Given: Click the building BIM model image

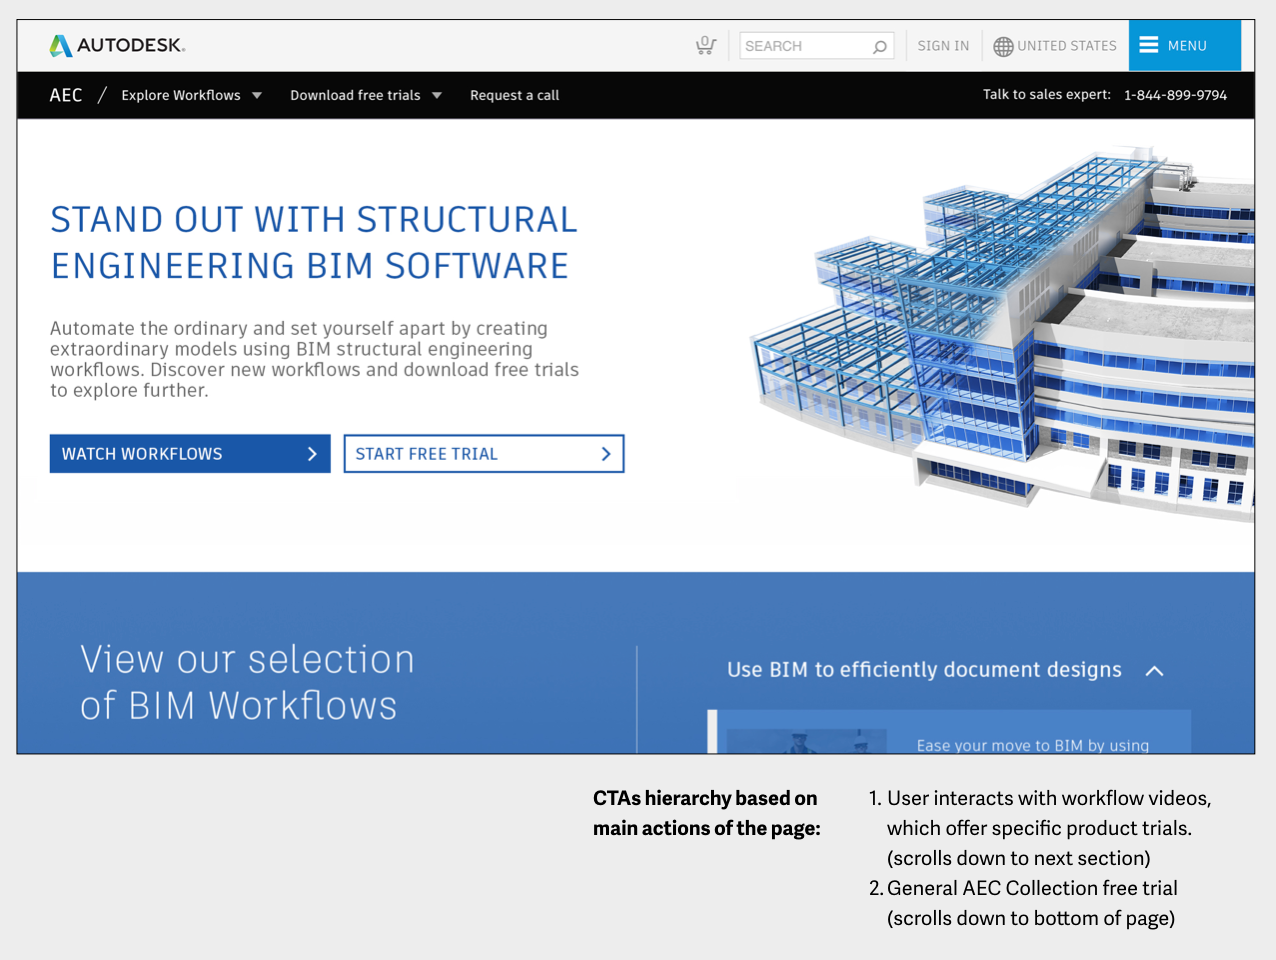Looking at the screenshot, I should (x=1002, y=335).
